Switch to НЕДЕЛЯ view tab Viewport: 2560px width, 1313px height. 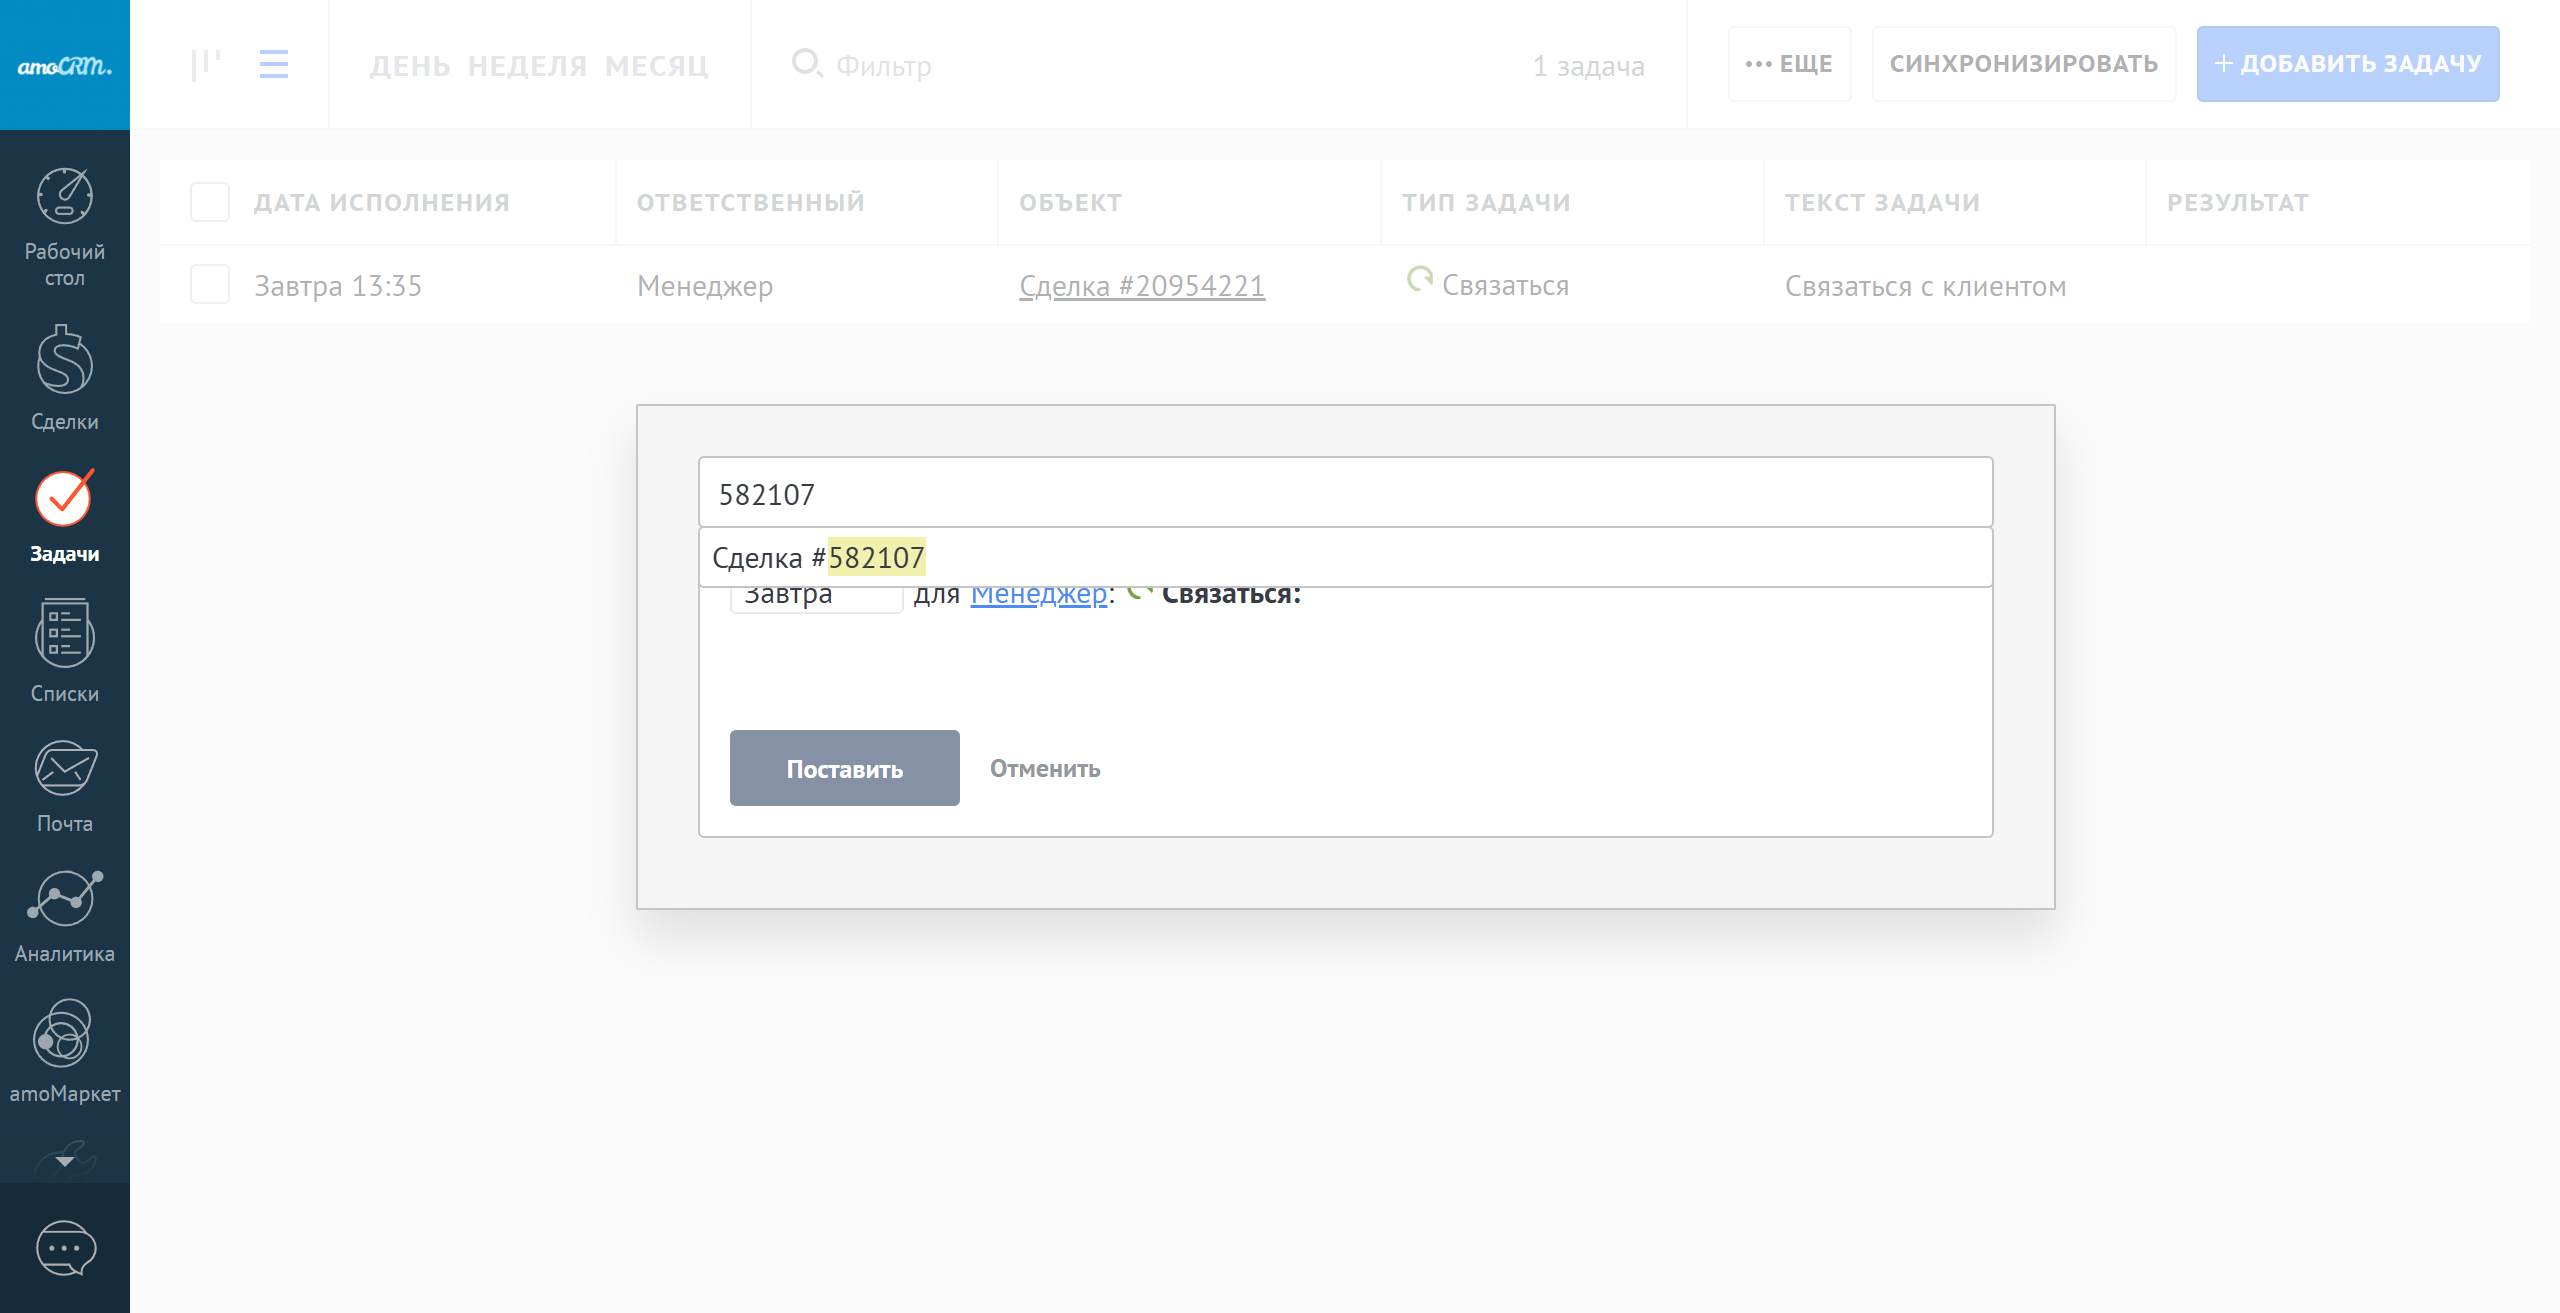(x=527, y=66)
